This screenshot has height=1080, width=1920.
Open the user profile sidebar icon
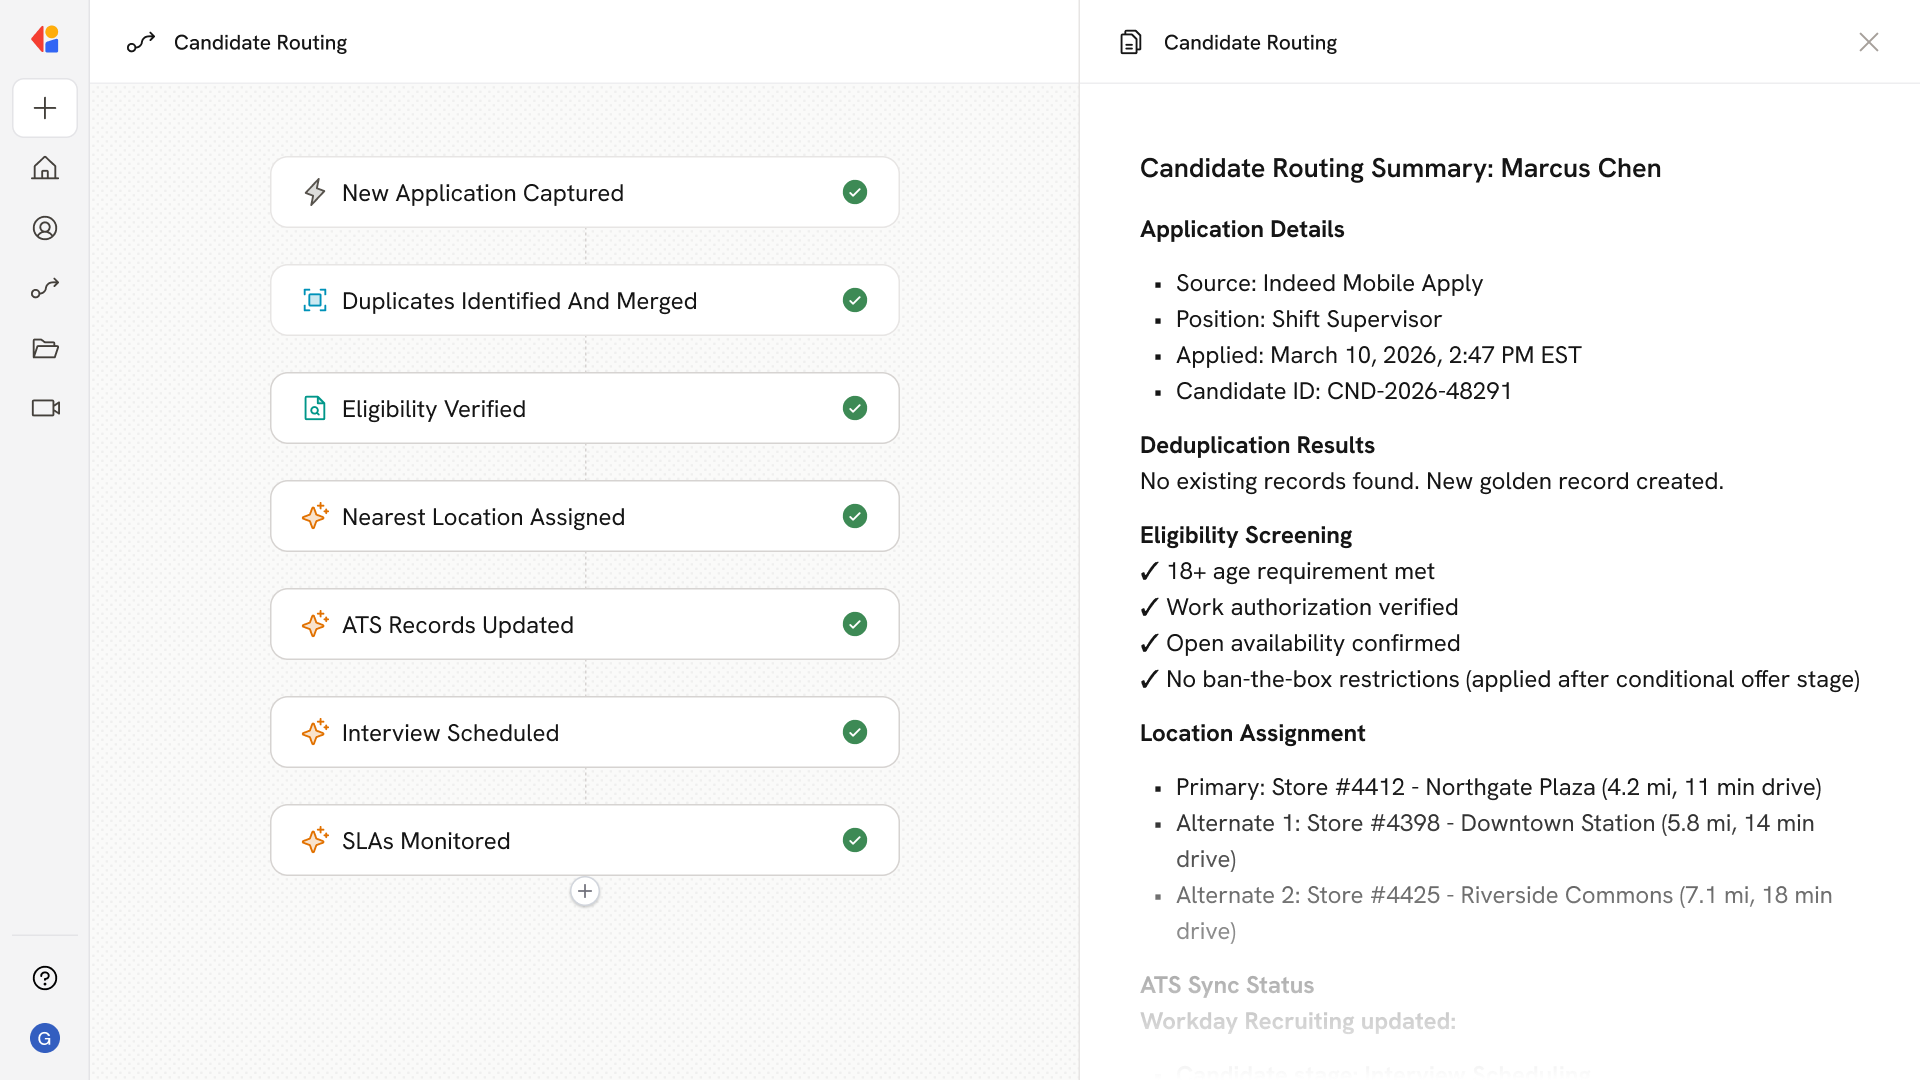pos(45,228)
